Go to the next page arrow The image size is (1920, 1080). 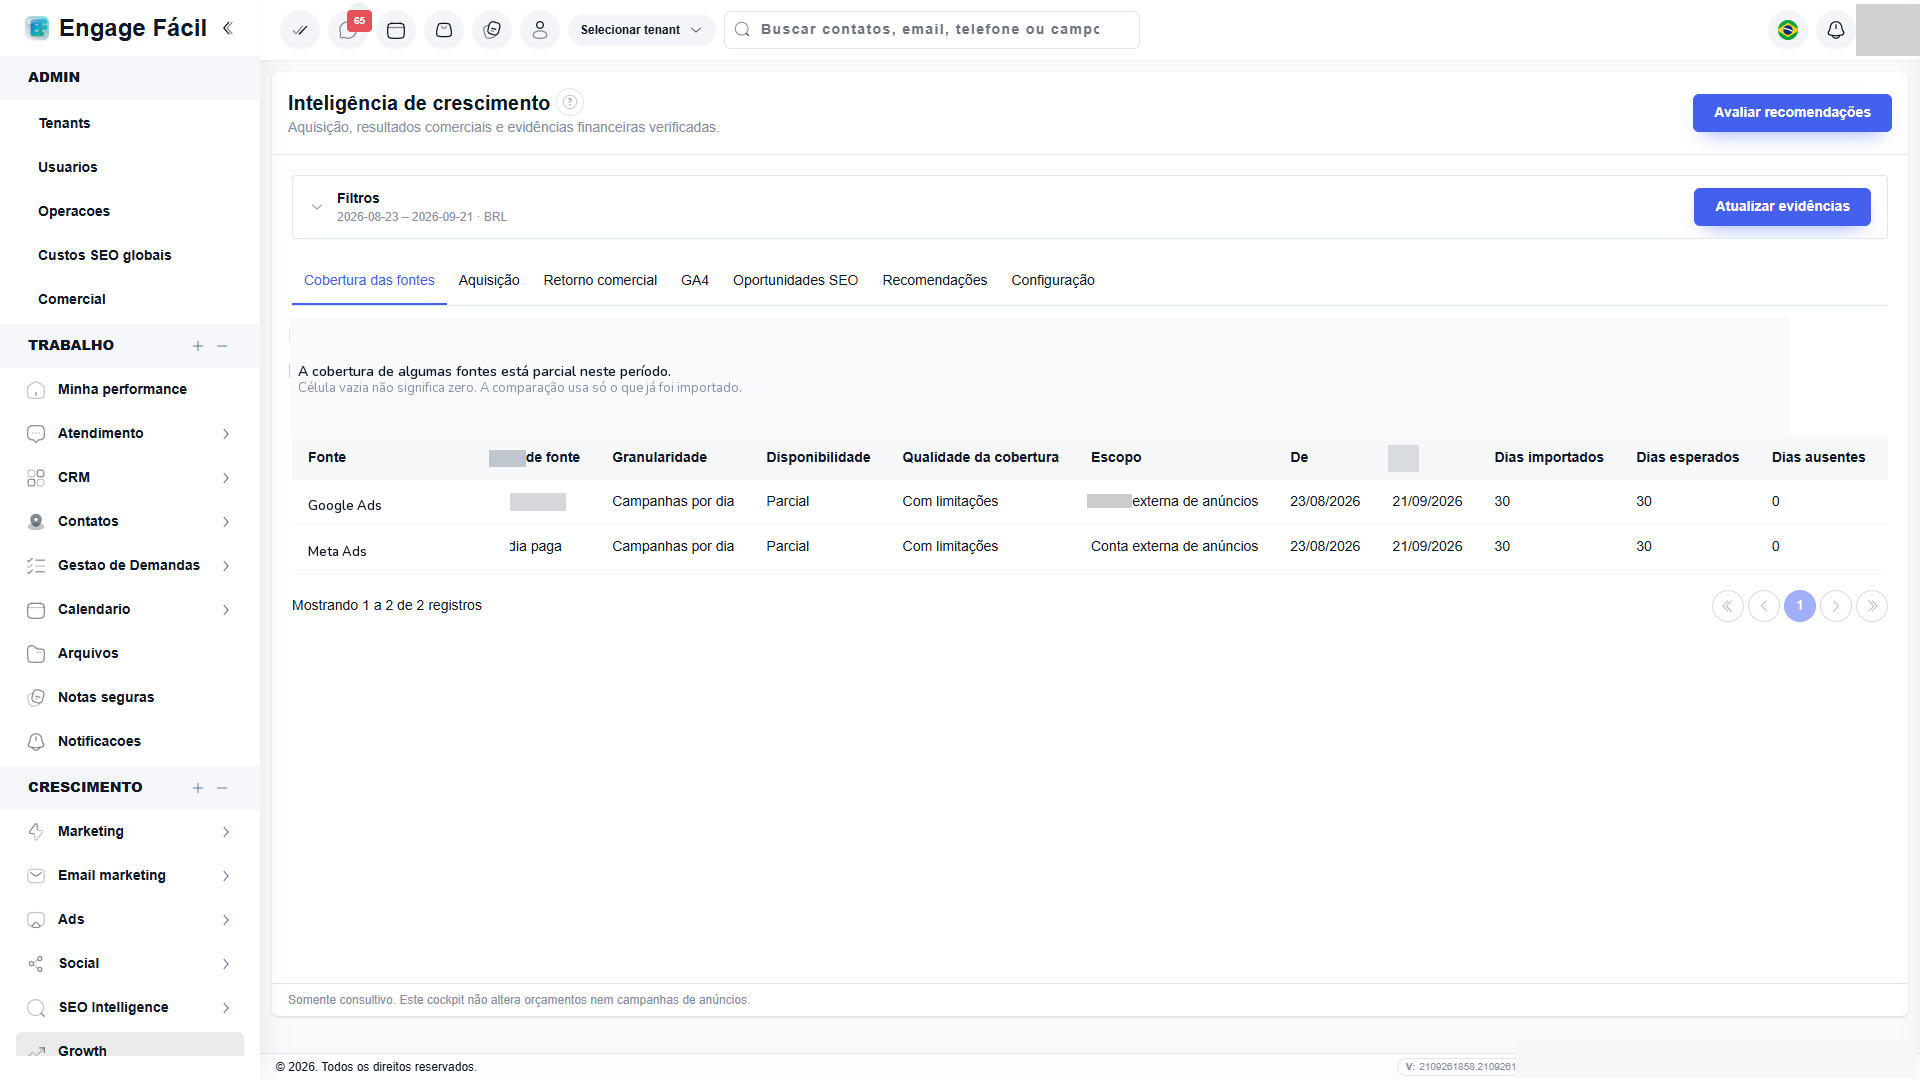click(1836, 606)
